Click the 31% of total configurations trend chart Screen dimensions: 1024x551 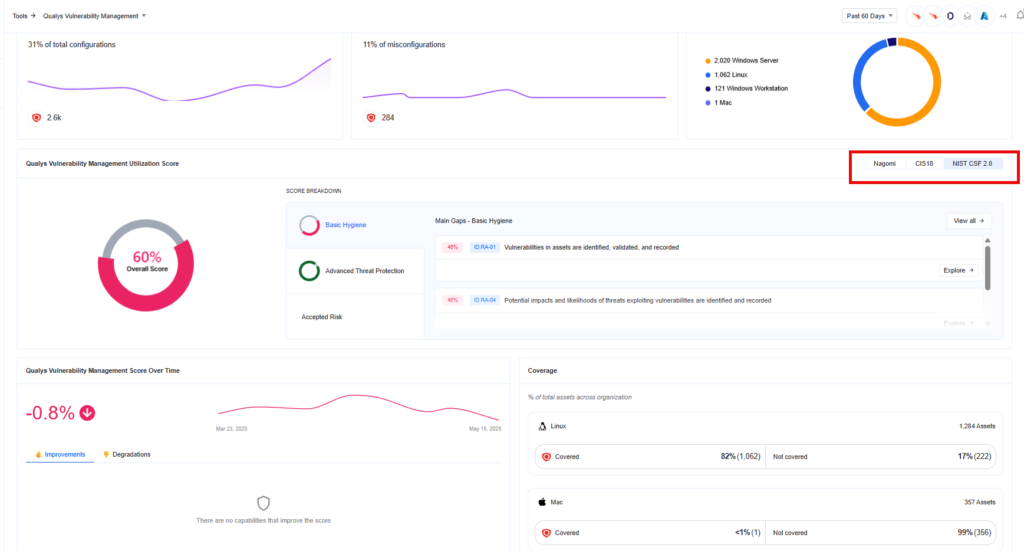click(179, 80)
